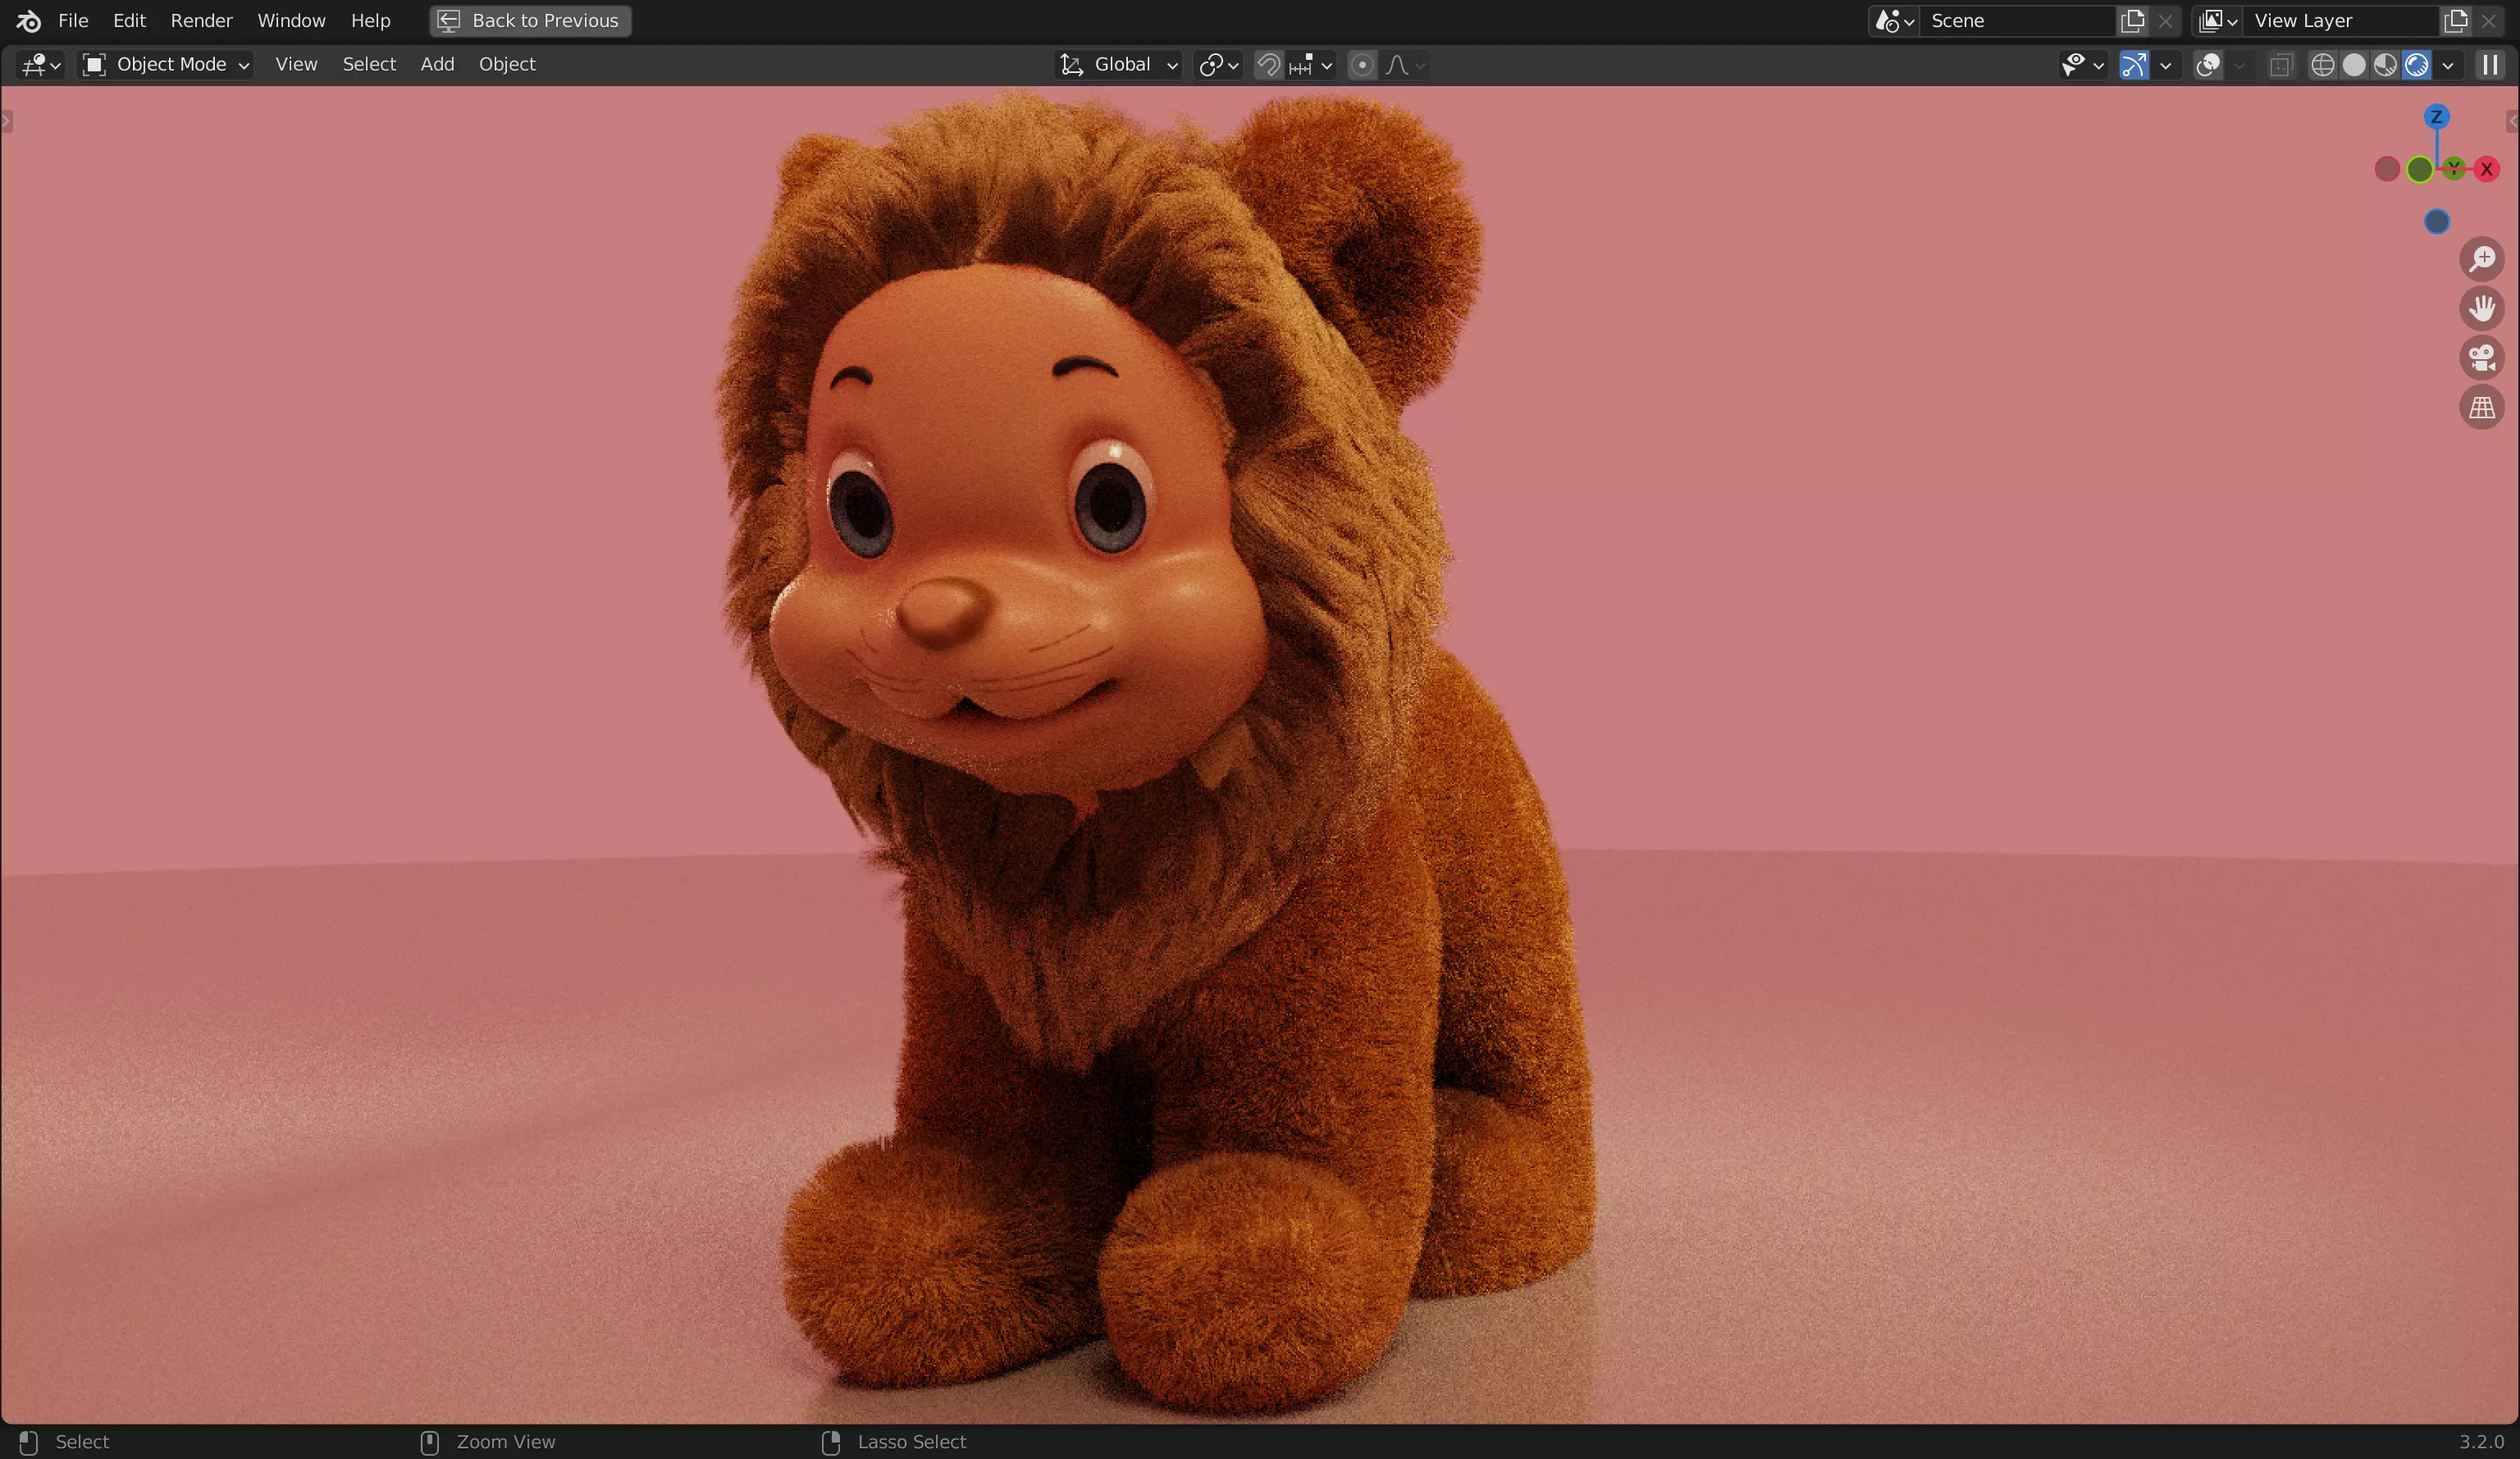Toggle snapping magnet icon
The image size is (2520, 1459).
tap(1268, 65)
